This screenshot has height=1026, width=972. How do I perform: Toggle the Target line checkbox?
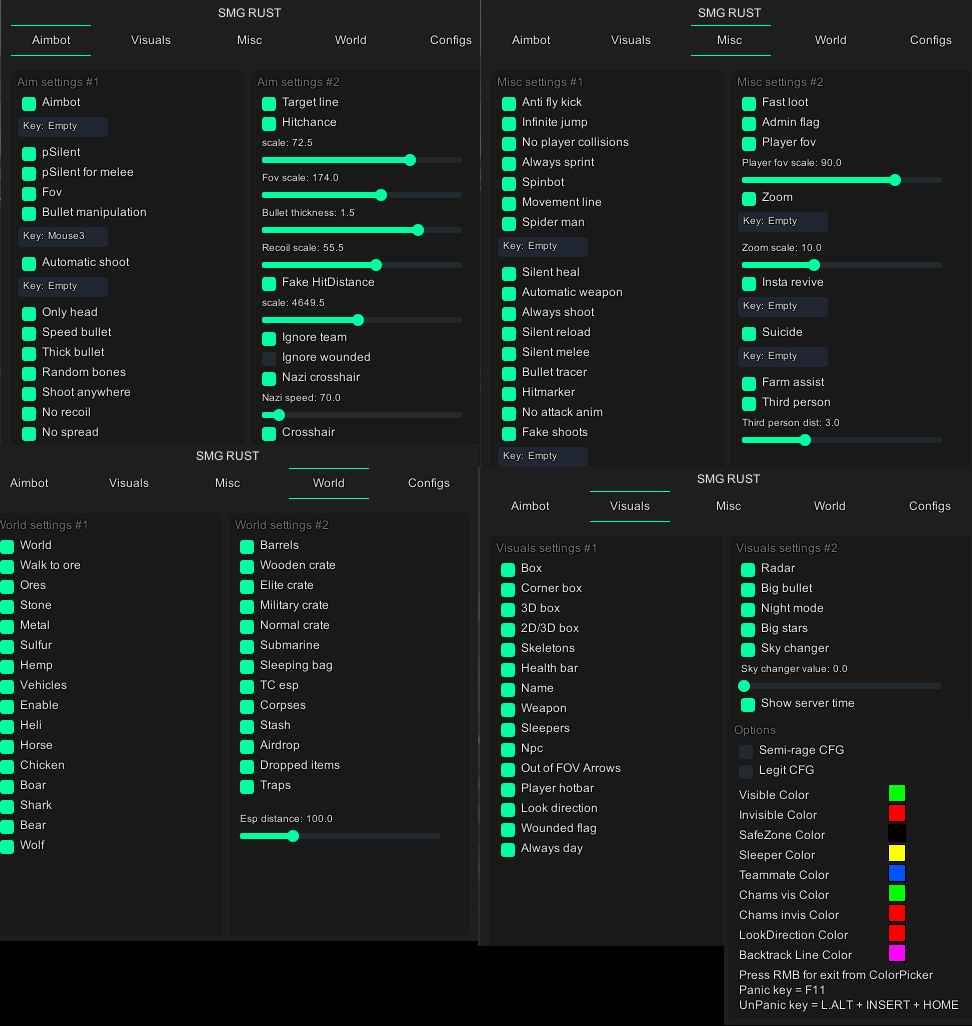[269, 103]
